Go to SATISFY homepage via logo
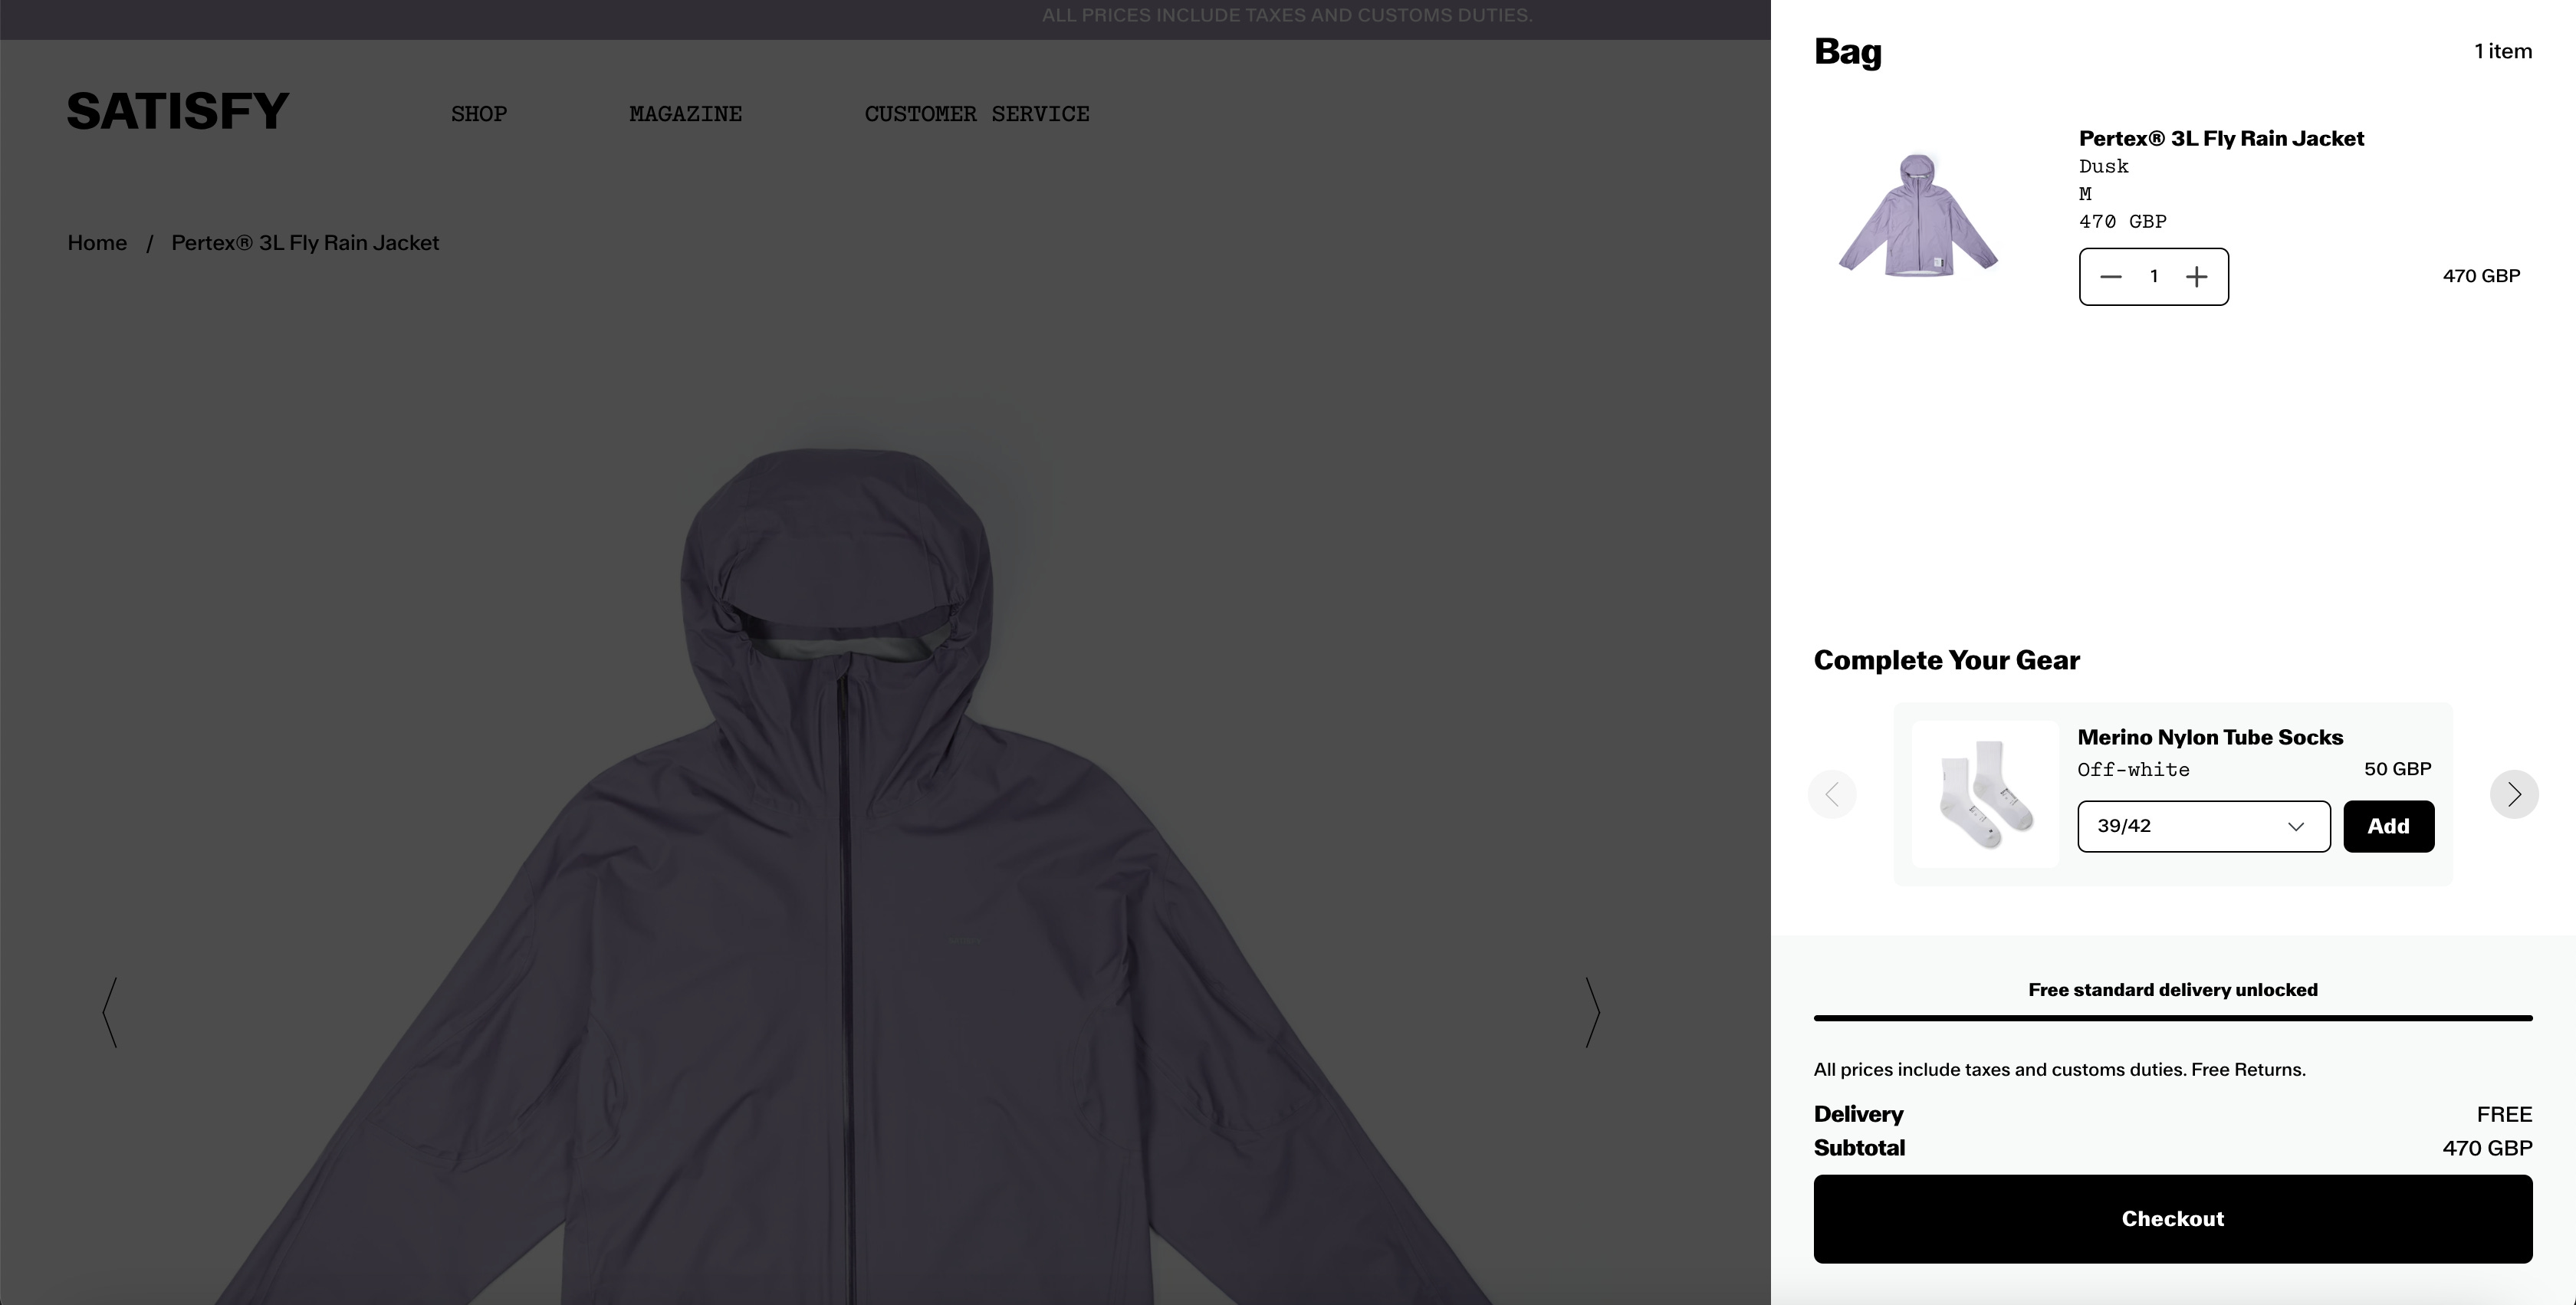Screen dimensions: 2576x1305 178,111
